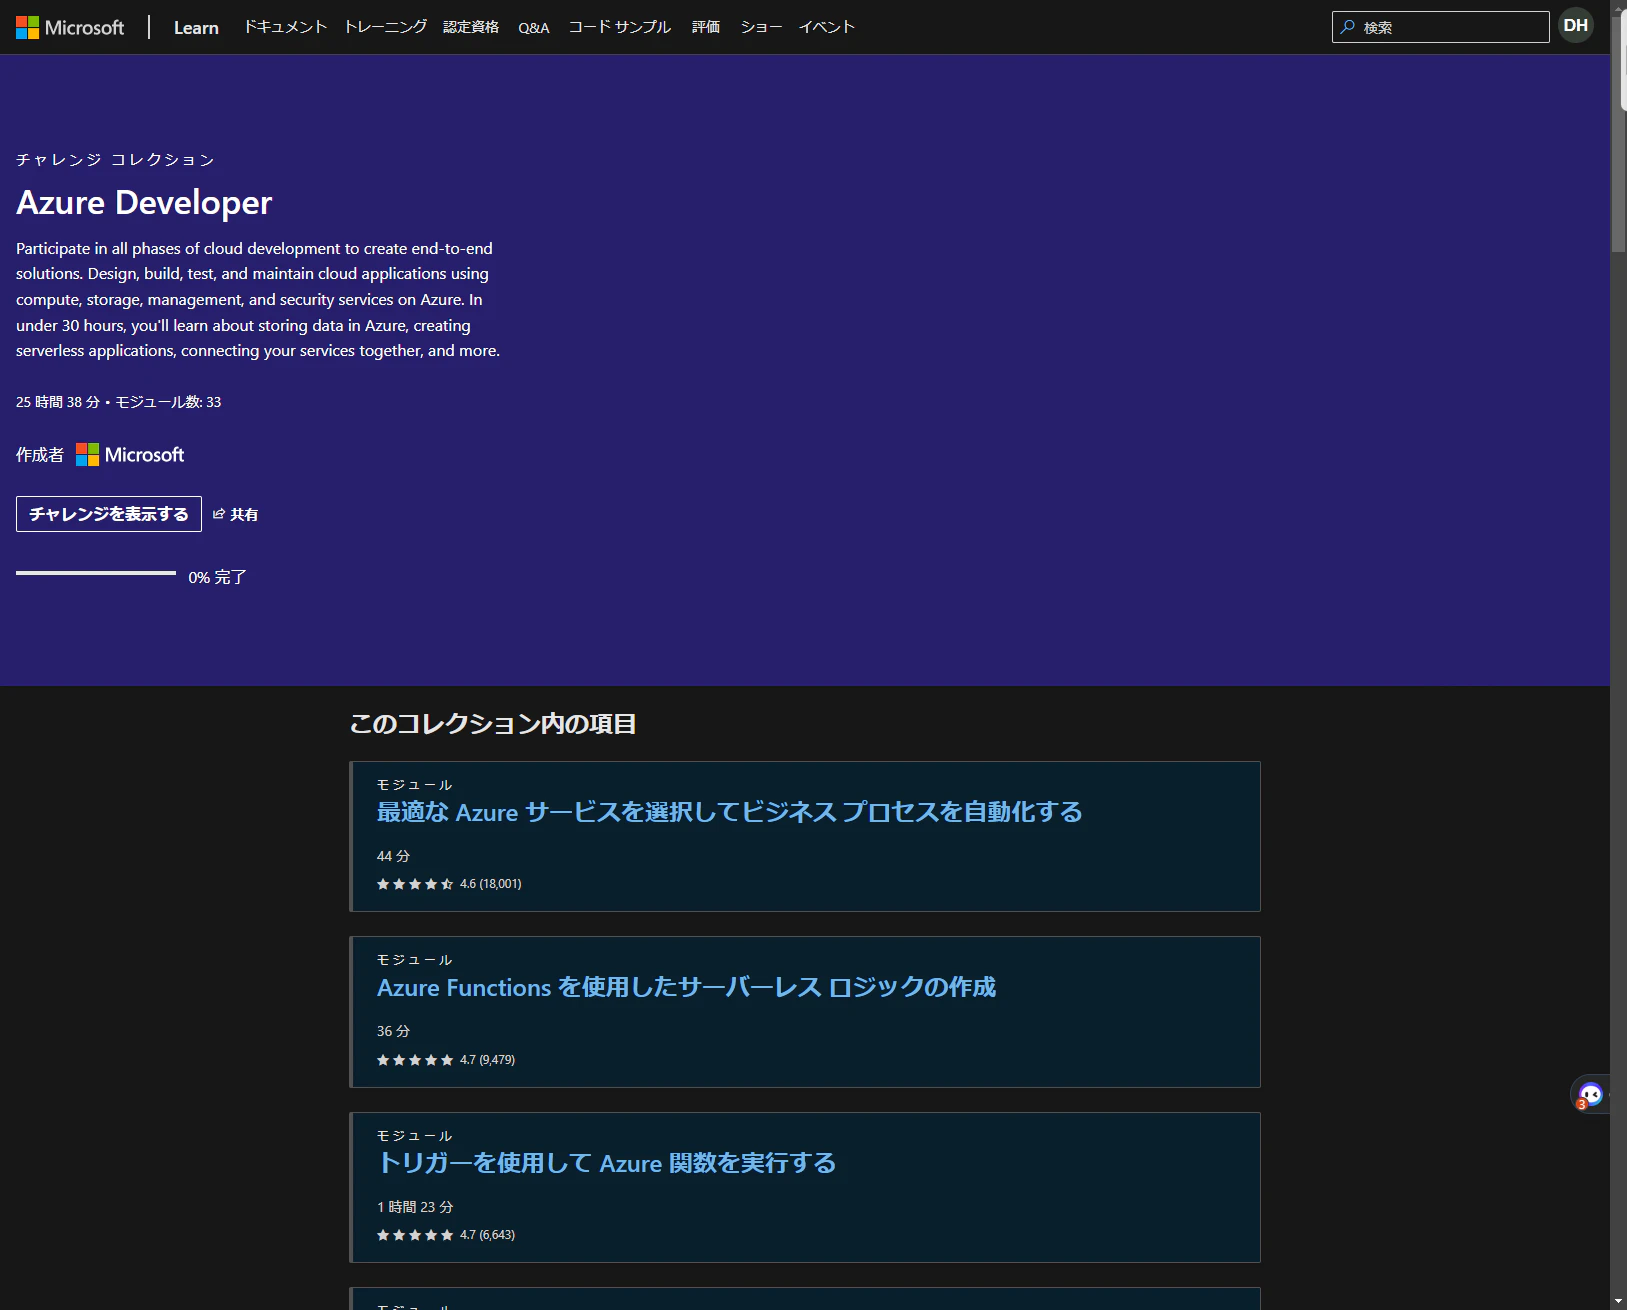This screenshot has height=1310, width=1627.
Task: Click the 36 分 duration label
Action: pos(393,1031)
